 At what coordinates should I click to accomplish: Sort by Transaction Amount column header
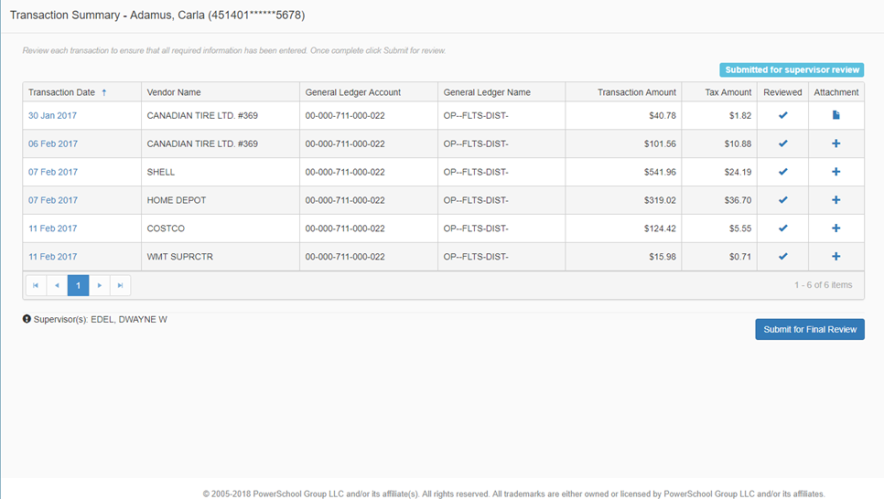coord(636,92)
